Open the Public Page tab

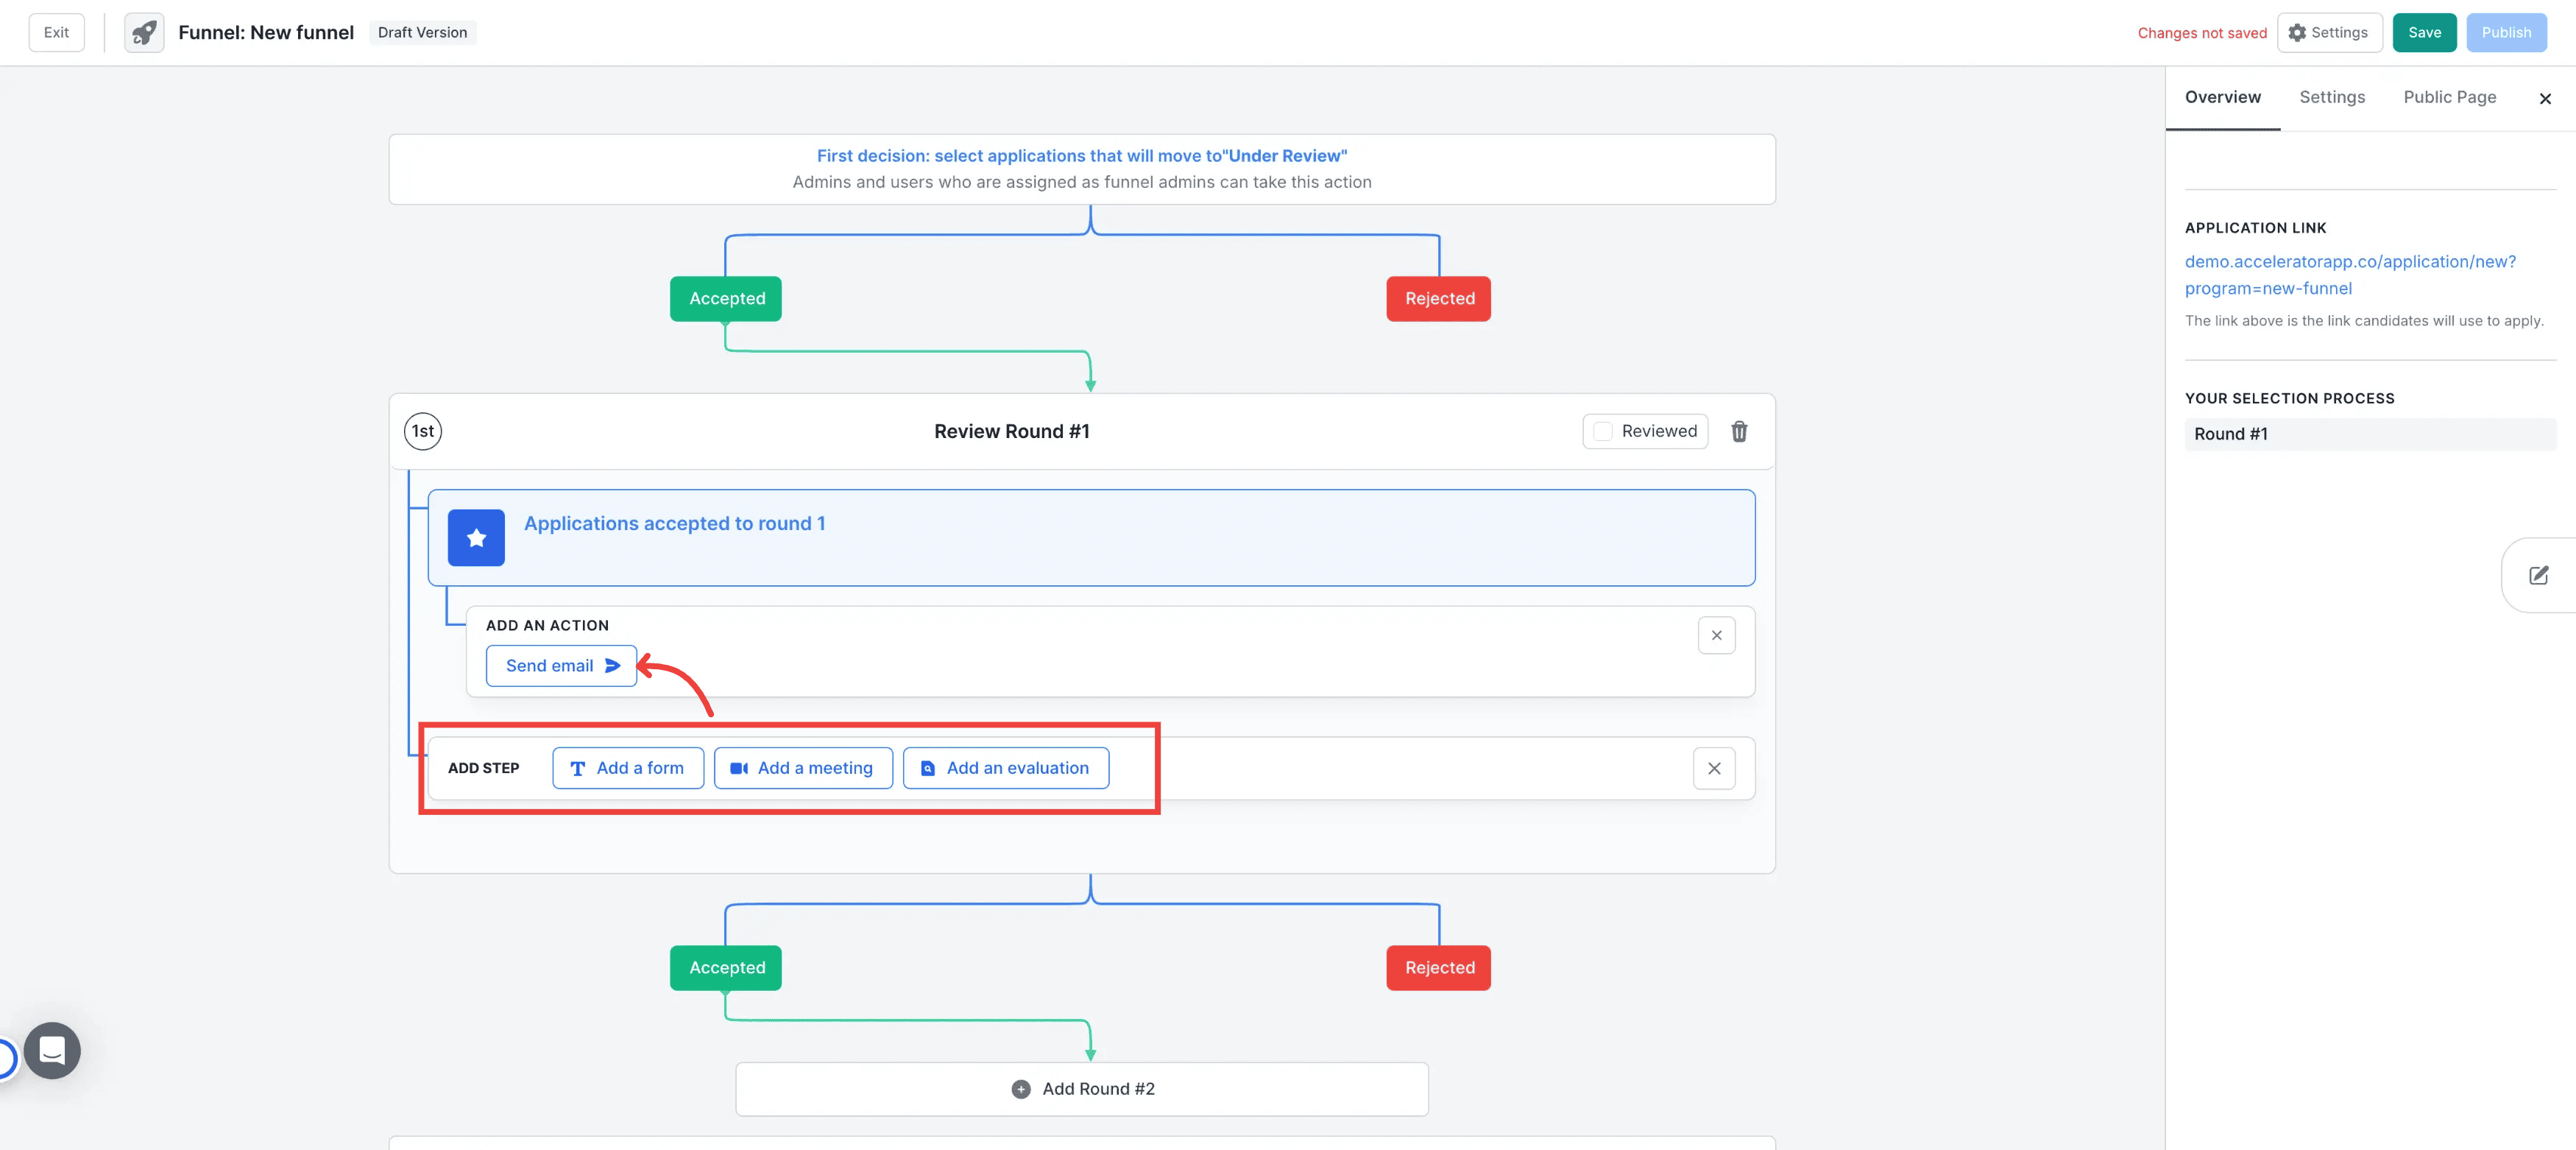point(2449,97)
